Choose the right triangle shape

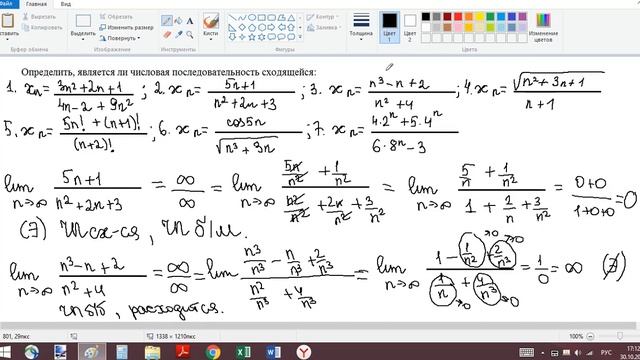(232, 27)
